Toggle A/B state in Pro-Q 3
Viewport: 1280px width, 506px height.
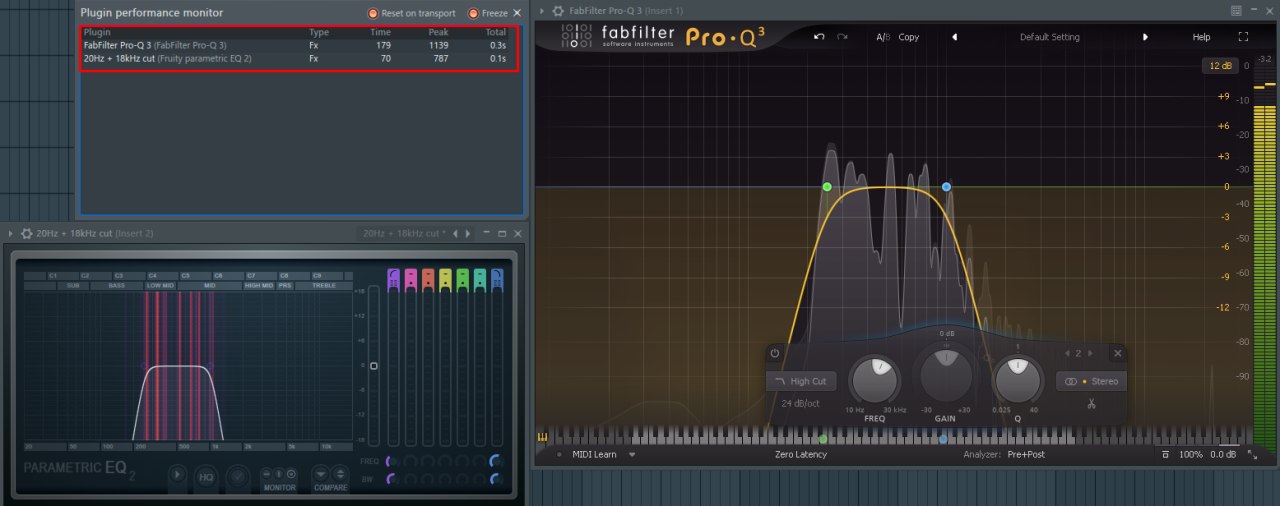(x=883, y=37)
